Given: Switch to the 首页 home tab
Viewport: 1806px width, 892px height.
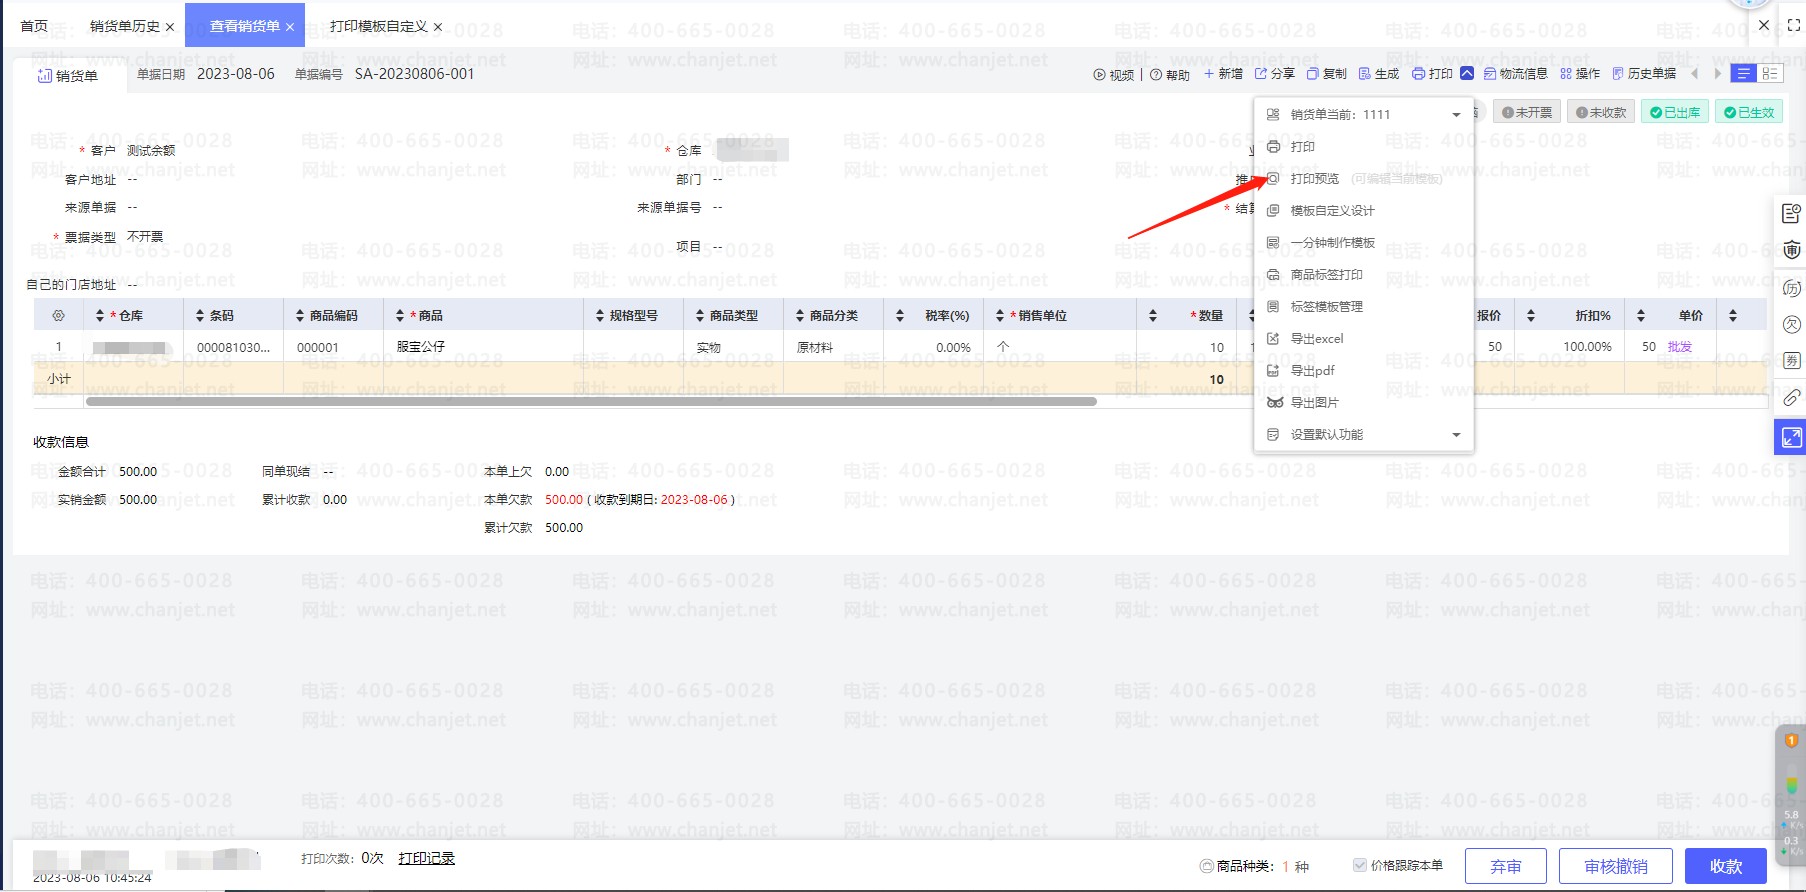Looking at the screenshot, I should 34,26.
